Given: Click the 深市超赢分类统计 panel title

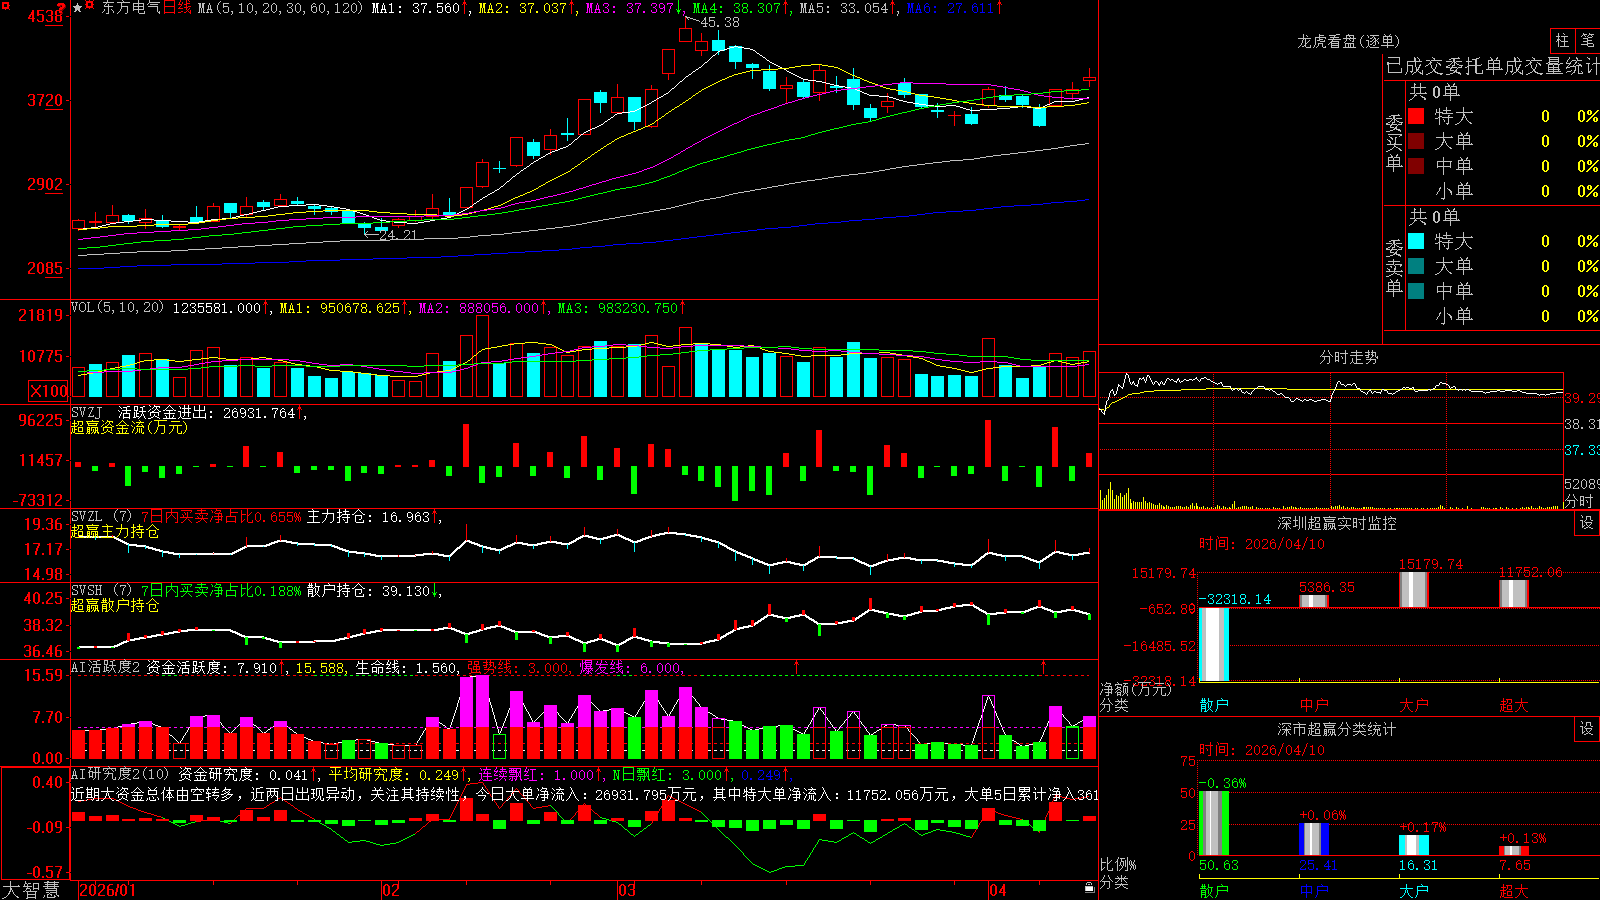Looking at the screenshot, I should tap(1336, 729).
